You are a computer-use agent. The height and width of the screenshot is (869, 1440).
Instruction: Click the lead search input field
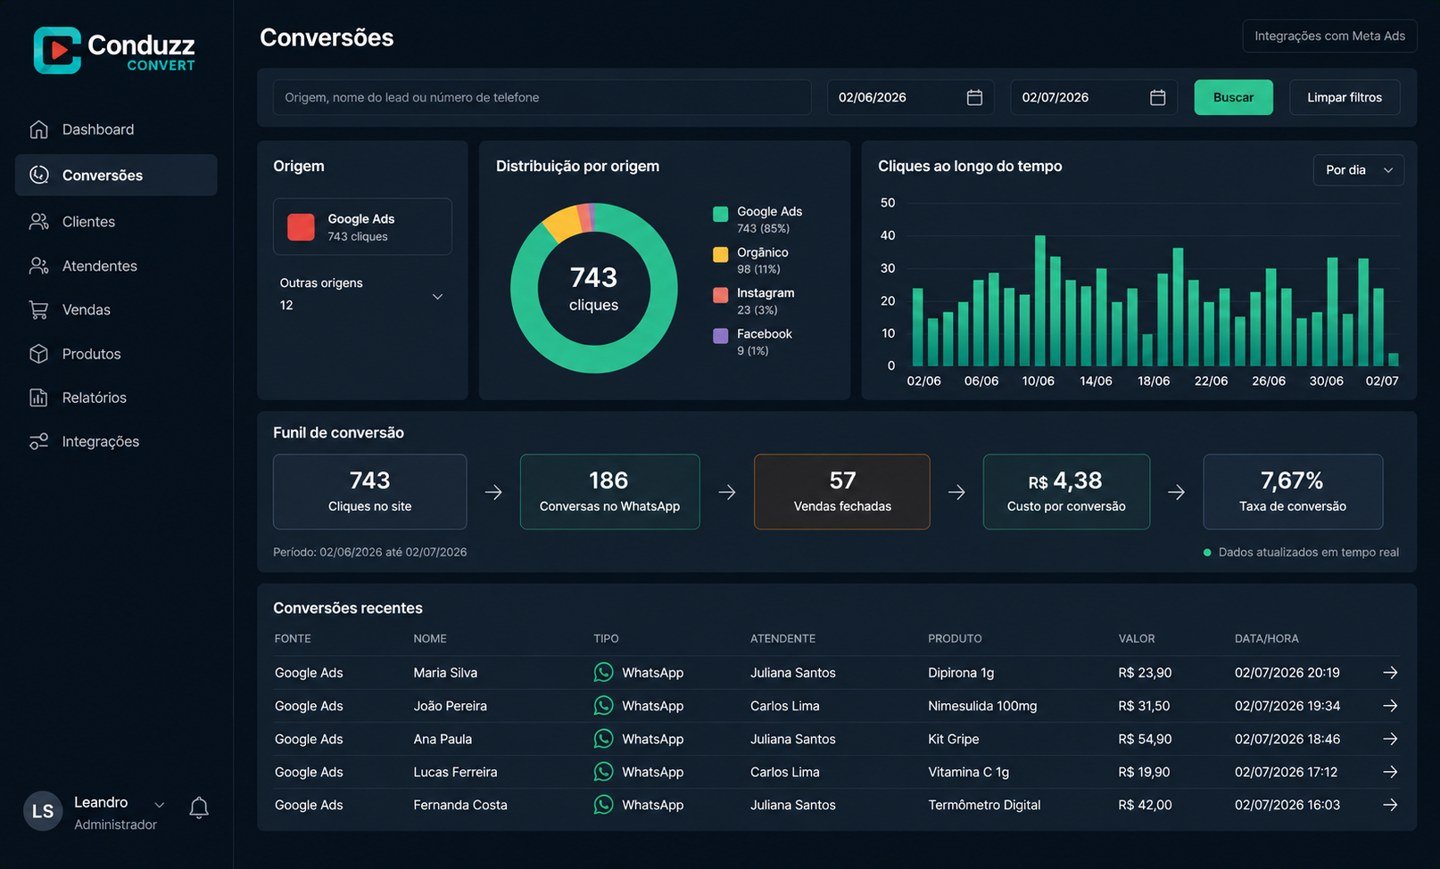click(542, 97)
